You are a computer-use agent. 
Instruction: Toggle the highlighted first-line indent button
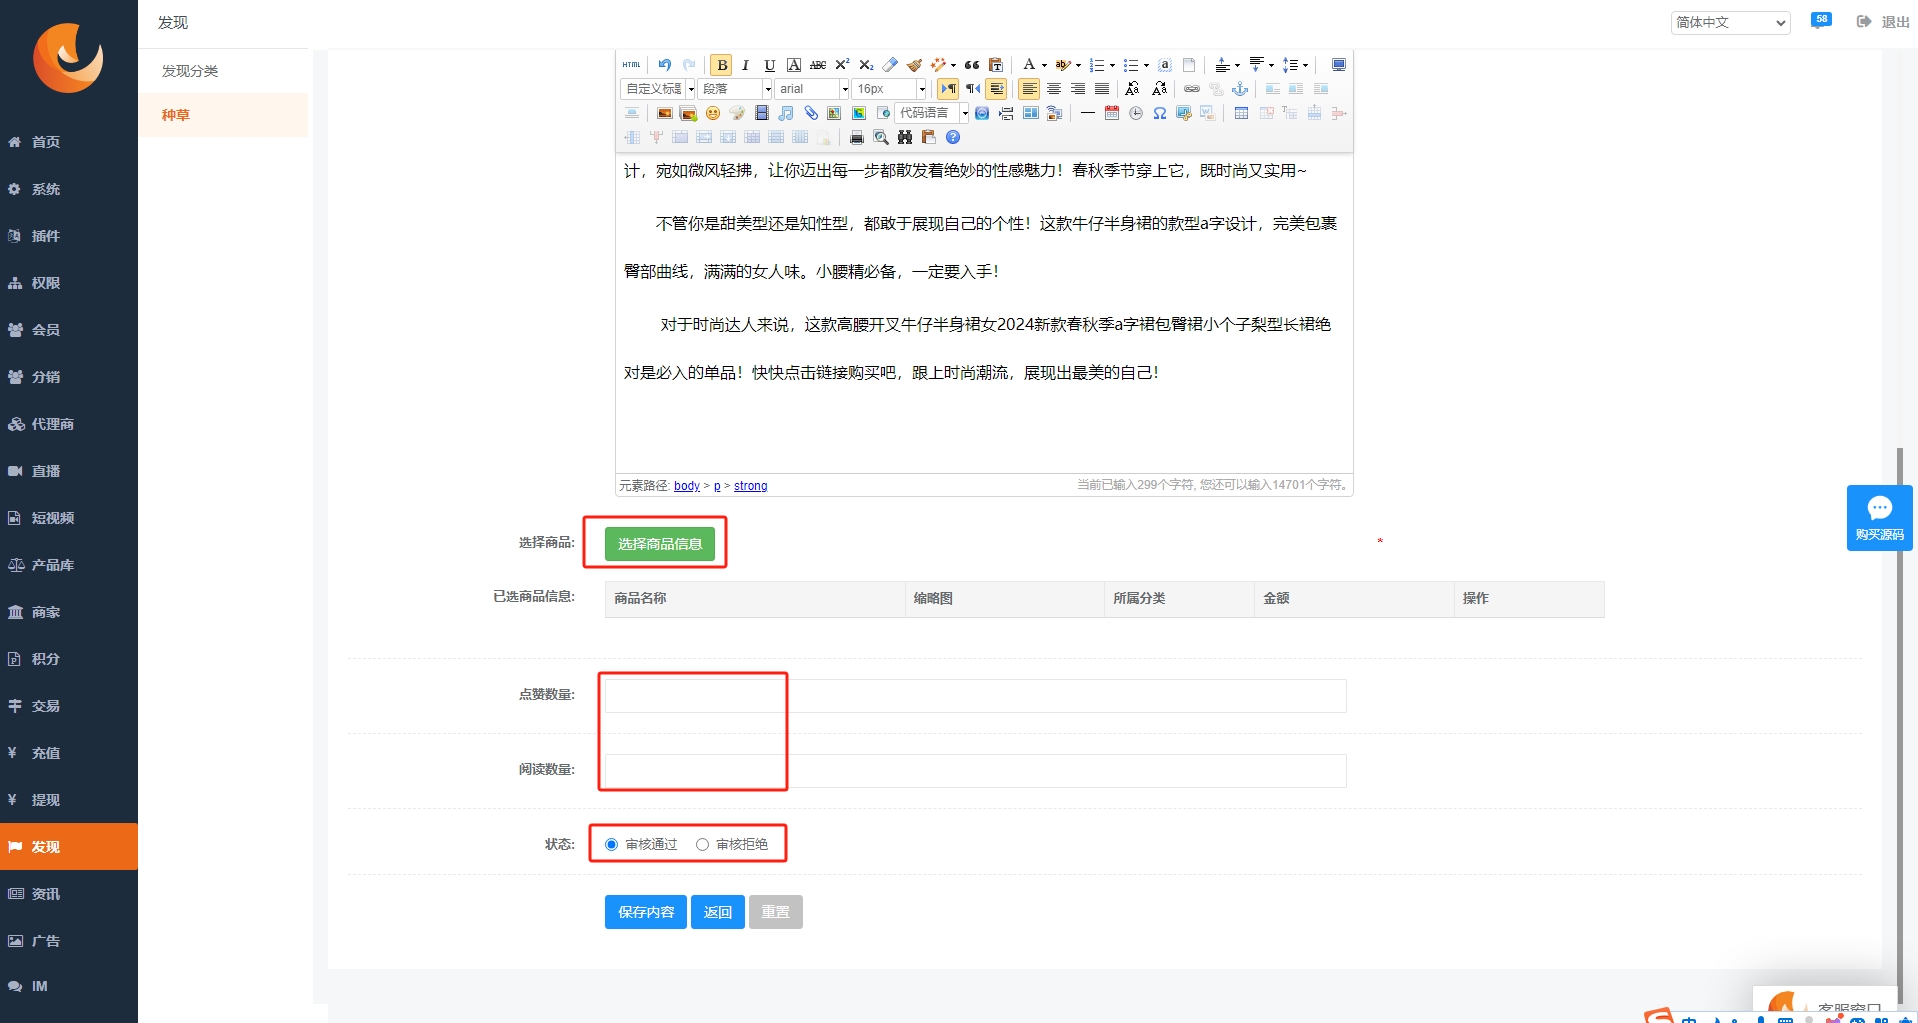point(996,89)
